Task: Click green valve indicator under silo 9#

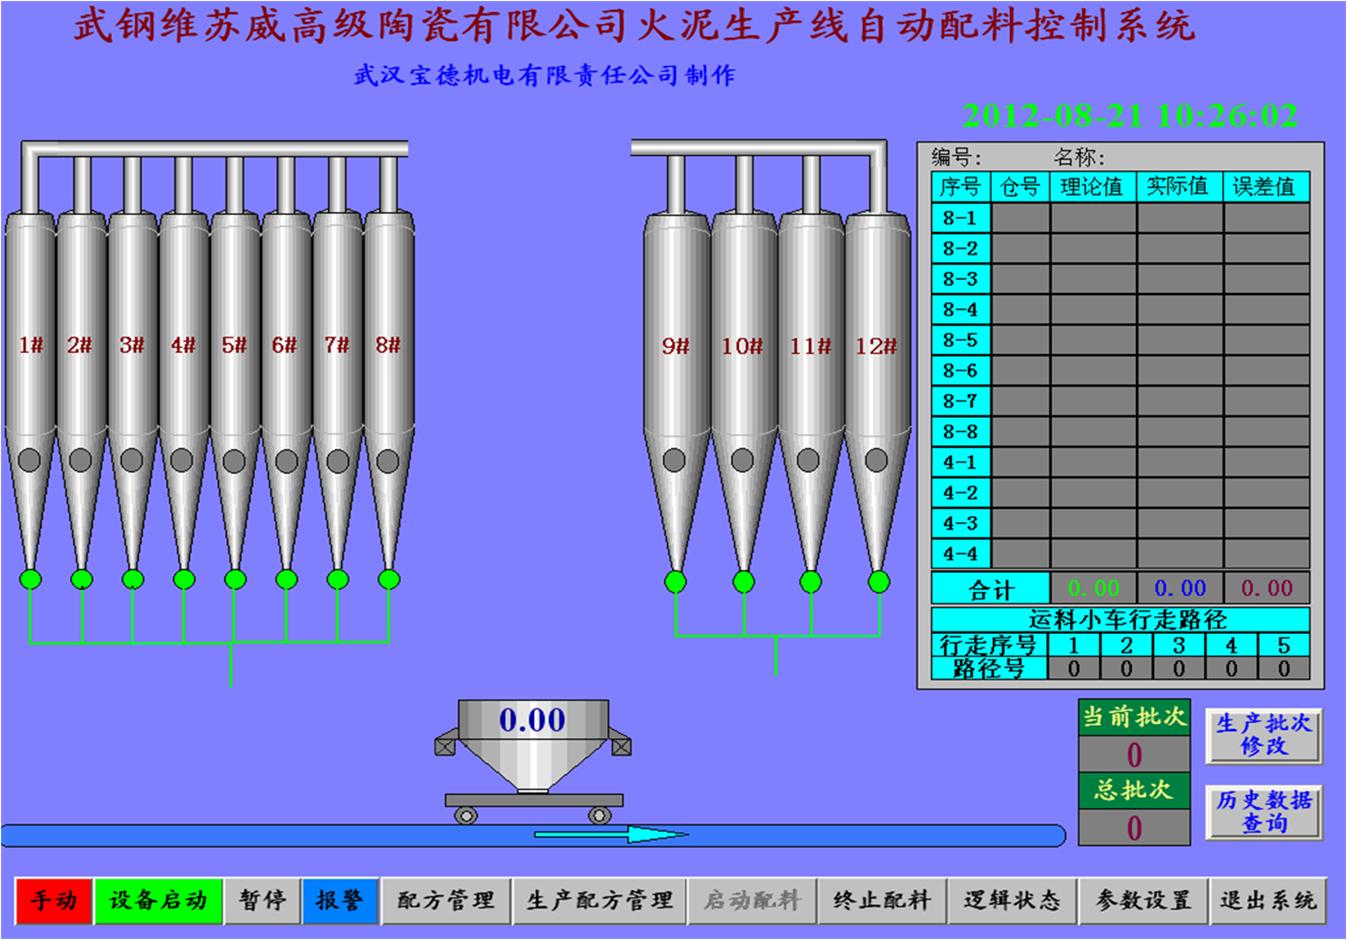Action: tap(676, 582)
